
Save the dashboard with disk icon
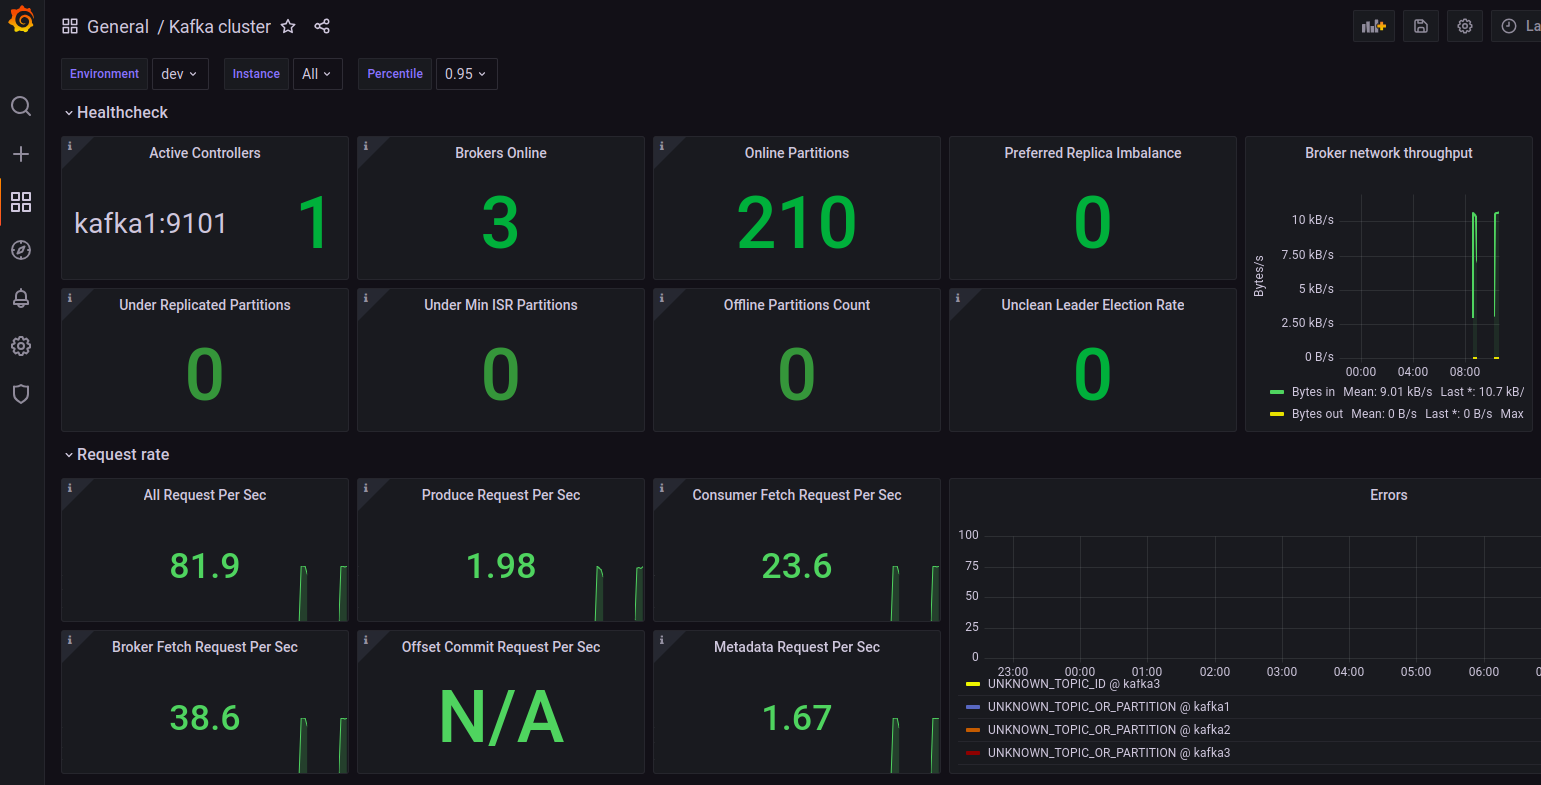(1421, 27)
